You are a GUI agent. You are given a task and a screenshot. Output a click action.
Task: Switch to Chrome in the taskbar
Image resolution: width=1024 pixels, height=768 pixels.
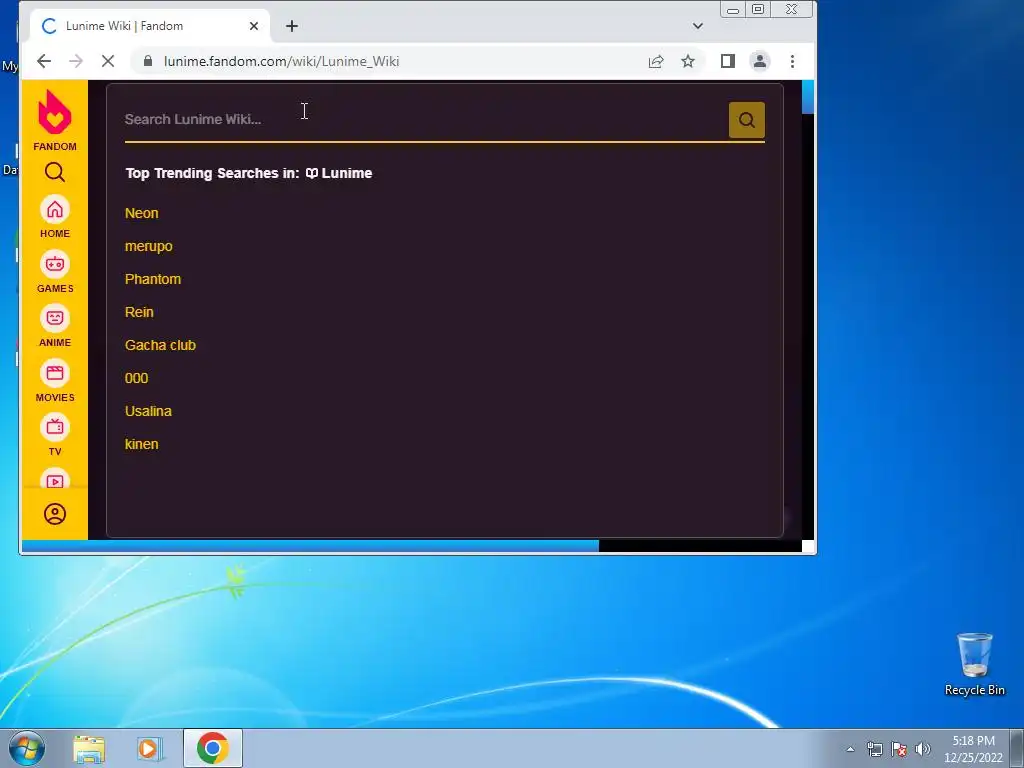coord(212,748)
